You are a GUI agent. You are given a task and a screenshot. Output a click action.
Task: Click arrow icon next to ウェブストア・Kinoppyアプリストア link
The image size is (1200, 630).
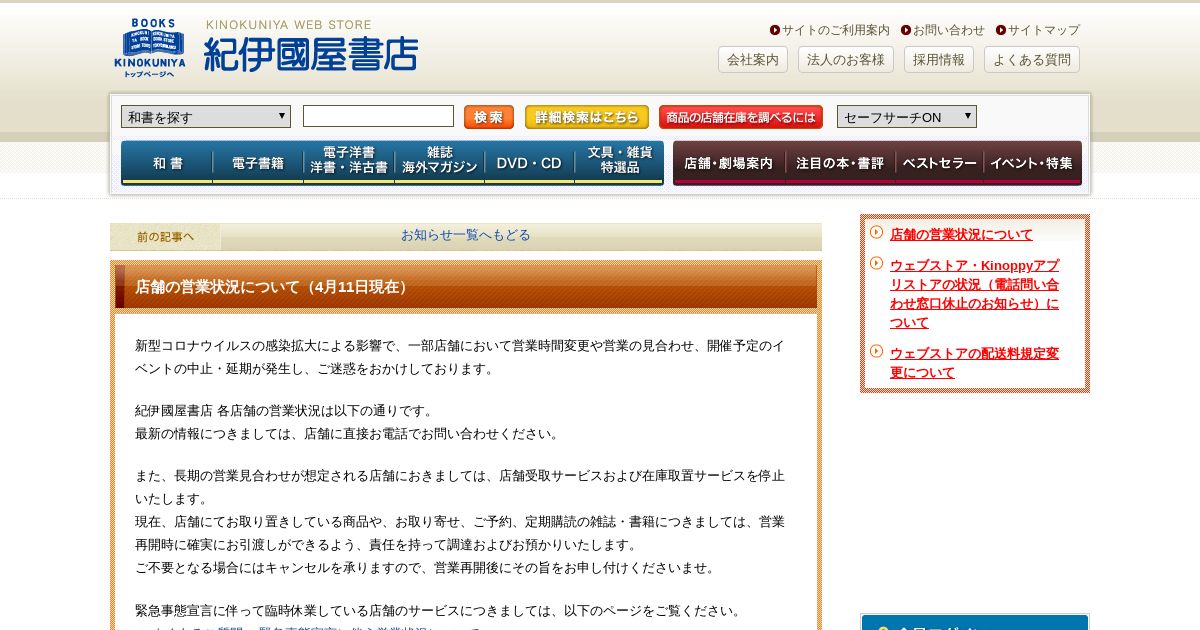(876, 263)
